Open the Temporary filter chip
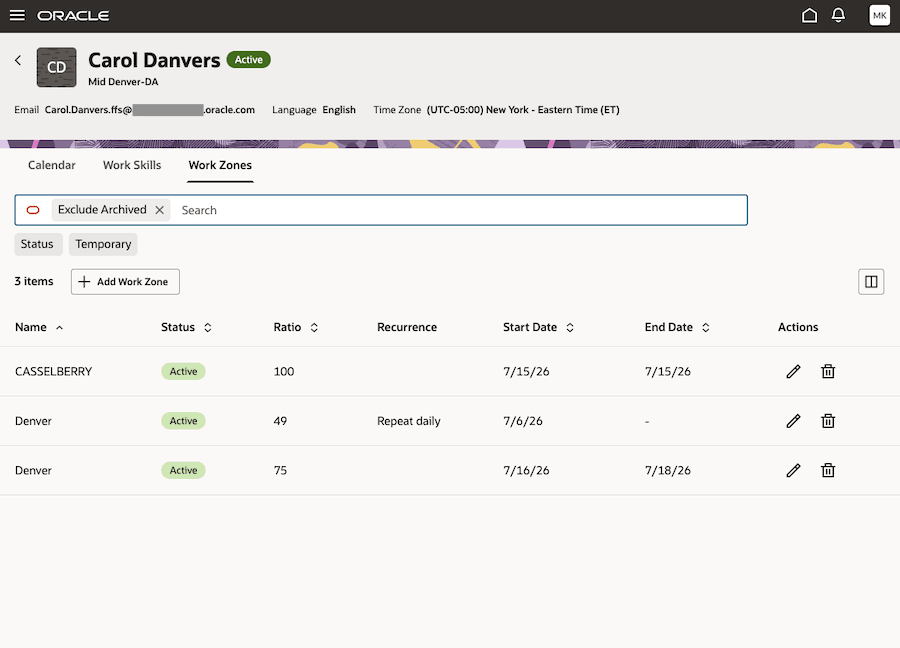The width and height of the screenshot is (900, 648). tap(103, 245)
